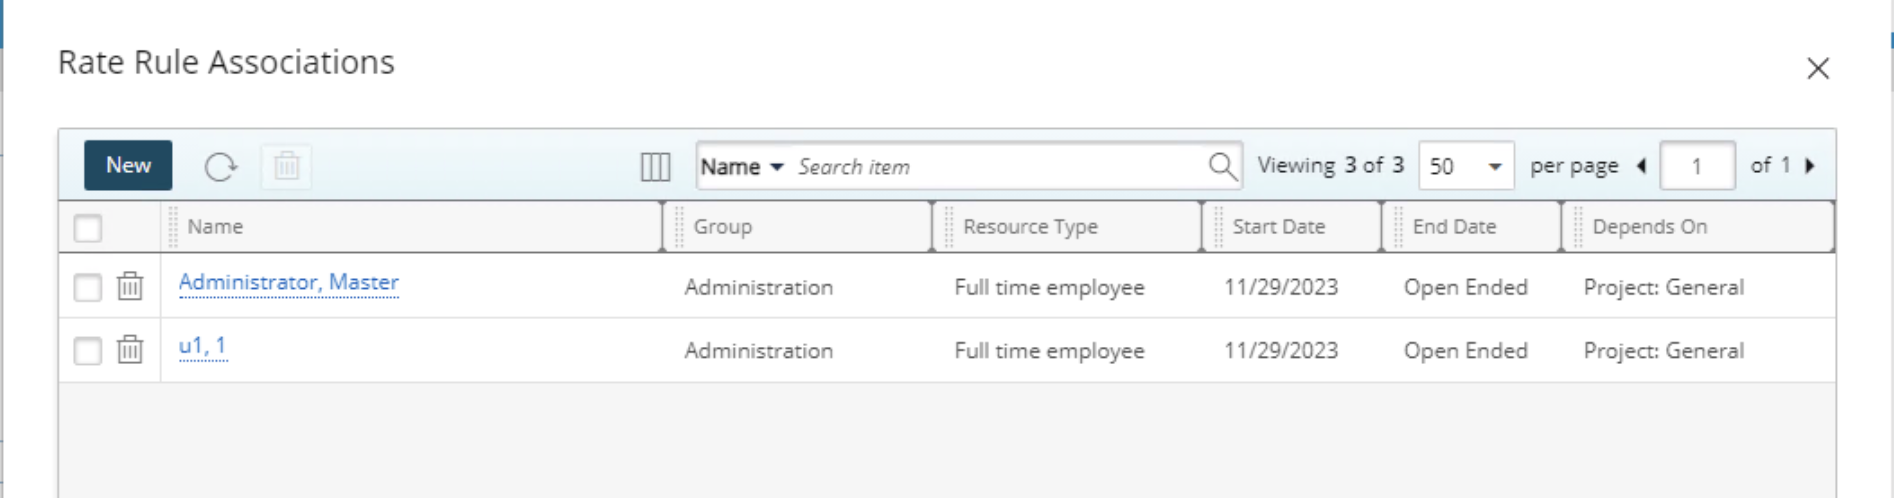Go to next page arrow
This screenshot has height=498, width=1894.
(1809, 166)
